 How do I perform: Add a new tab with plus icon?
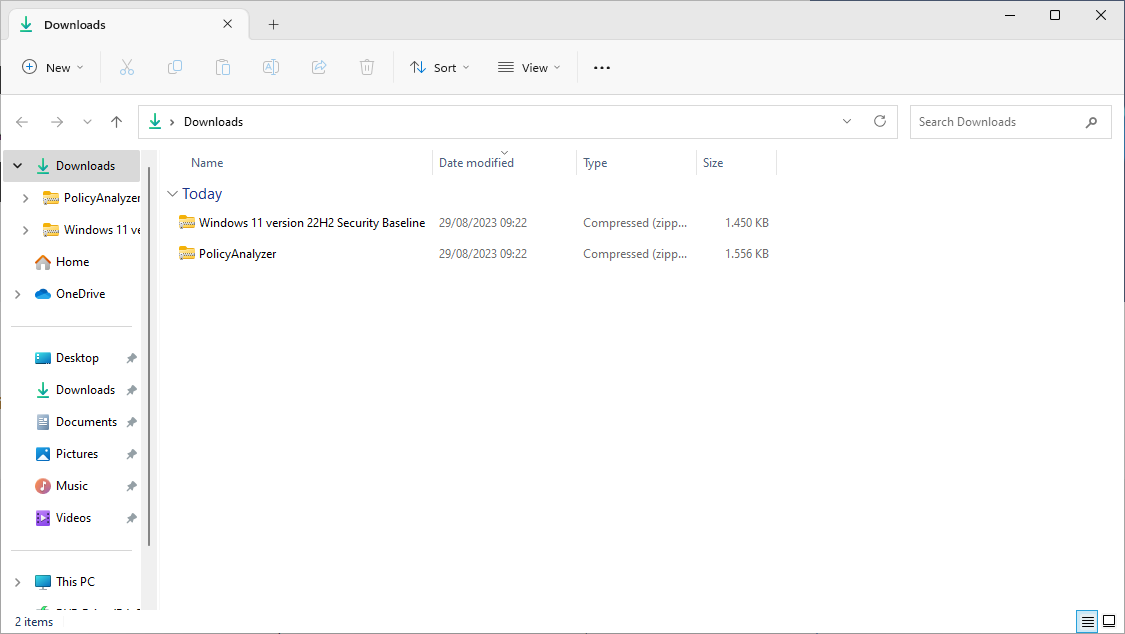click(x=273, y=24)
